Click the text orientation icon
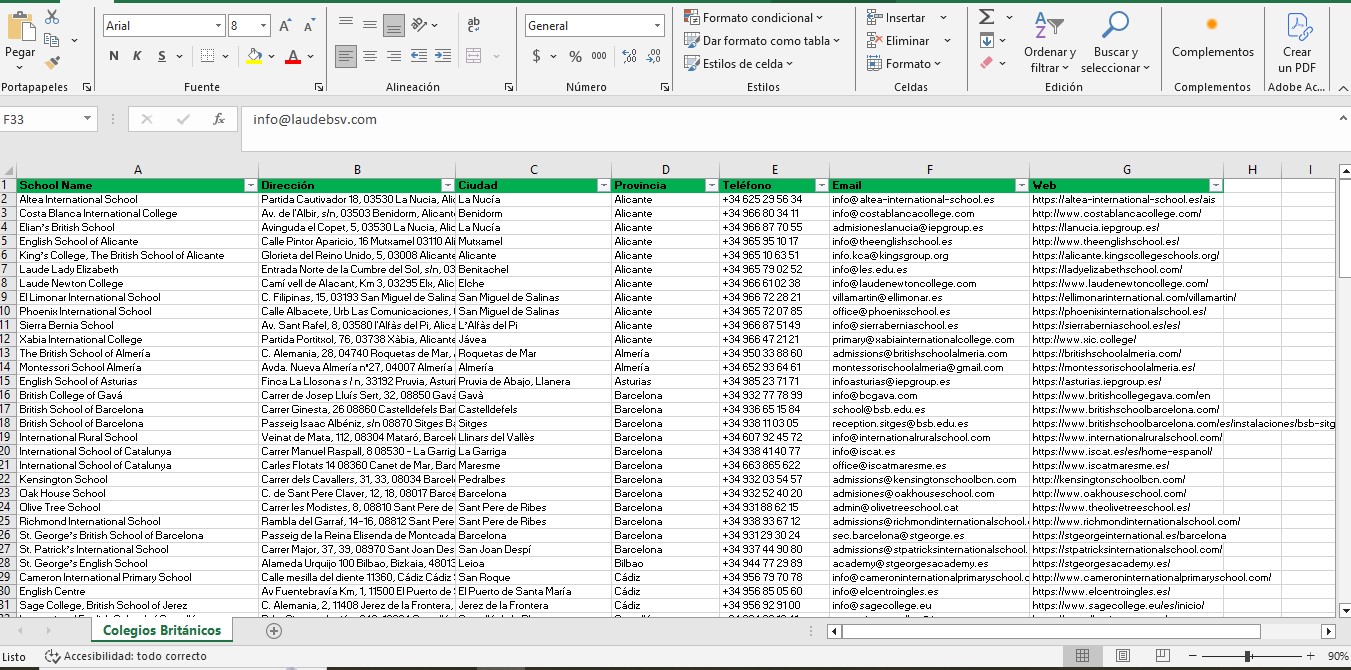Image resolution: width=1351 pixels, height=670 pixels. pyautogui.click(x=420, y=25)
